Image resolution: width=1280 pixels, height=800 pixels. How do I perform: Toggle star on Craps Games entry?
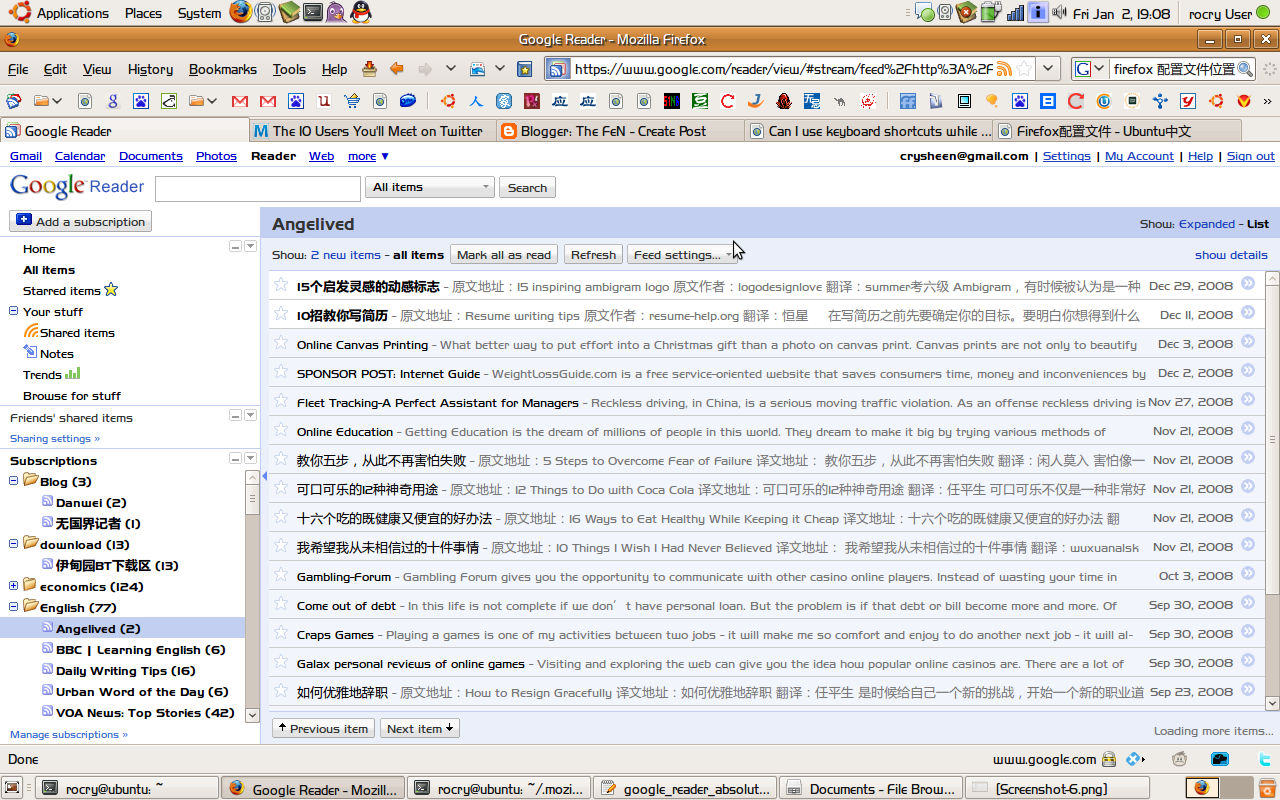(x=281, y=633)
